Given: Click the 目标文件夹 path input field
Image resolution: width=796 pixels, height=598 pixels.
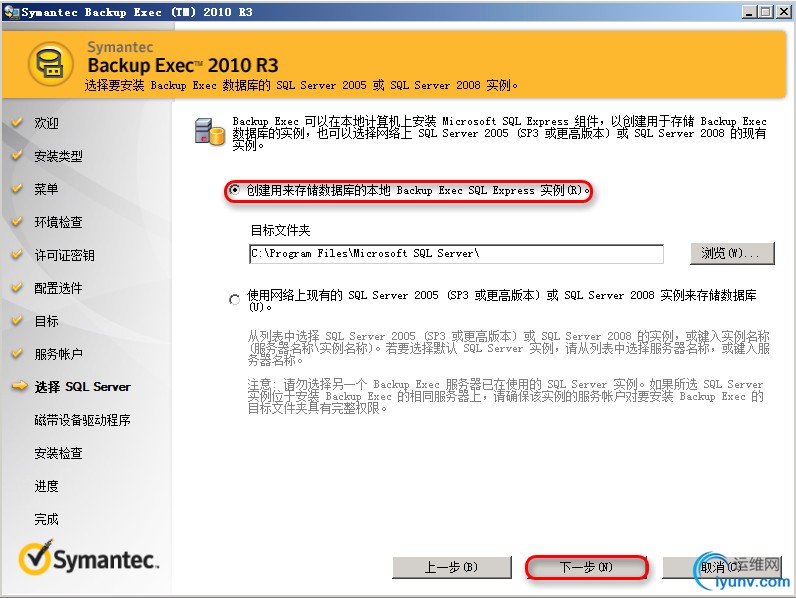Looking at the screenshot, I should [x=456, y=254].
